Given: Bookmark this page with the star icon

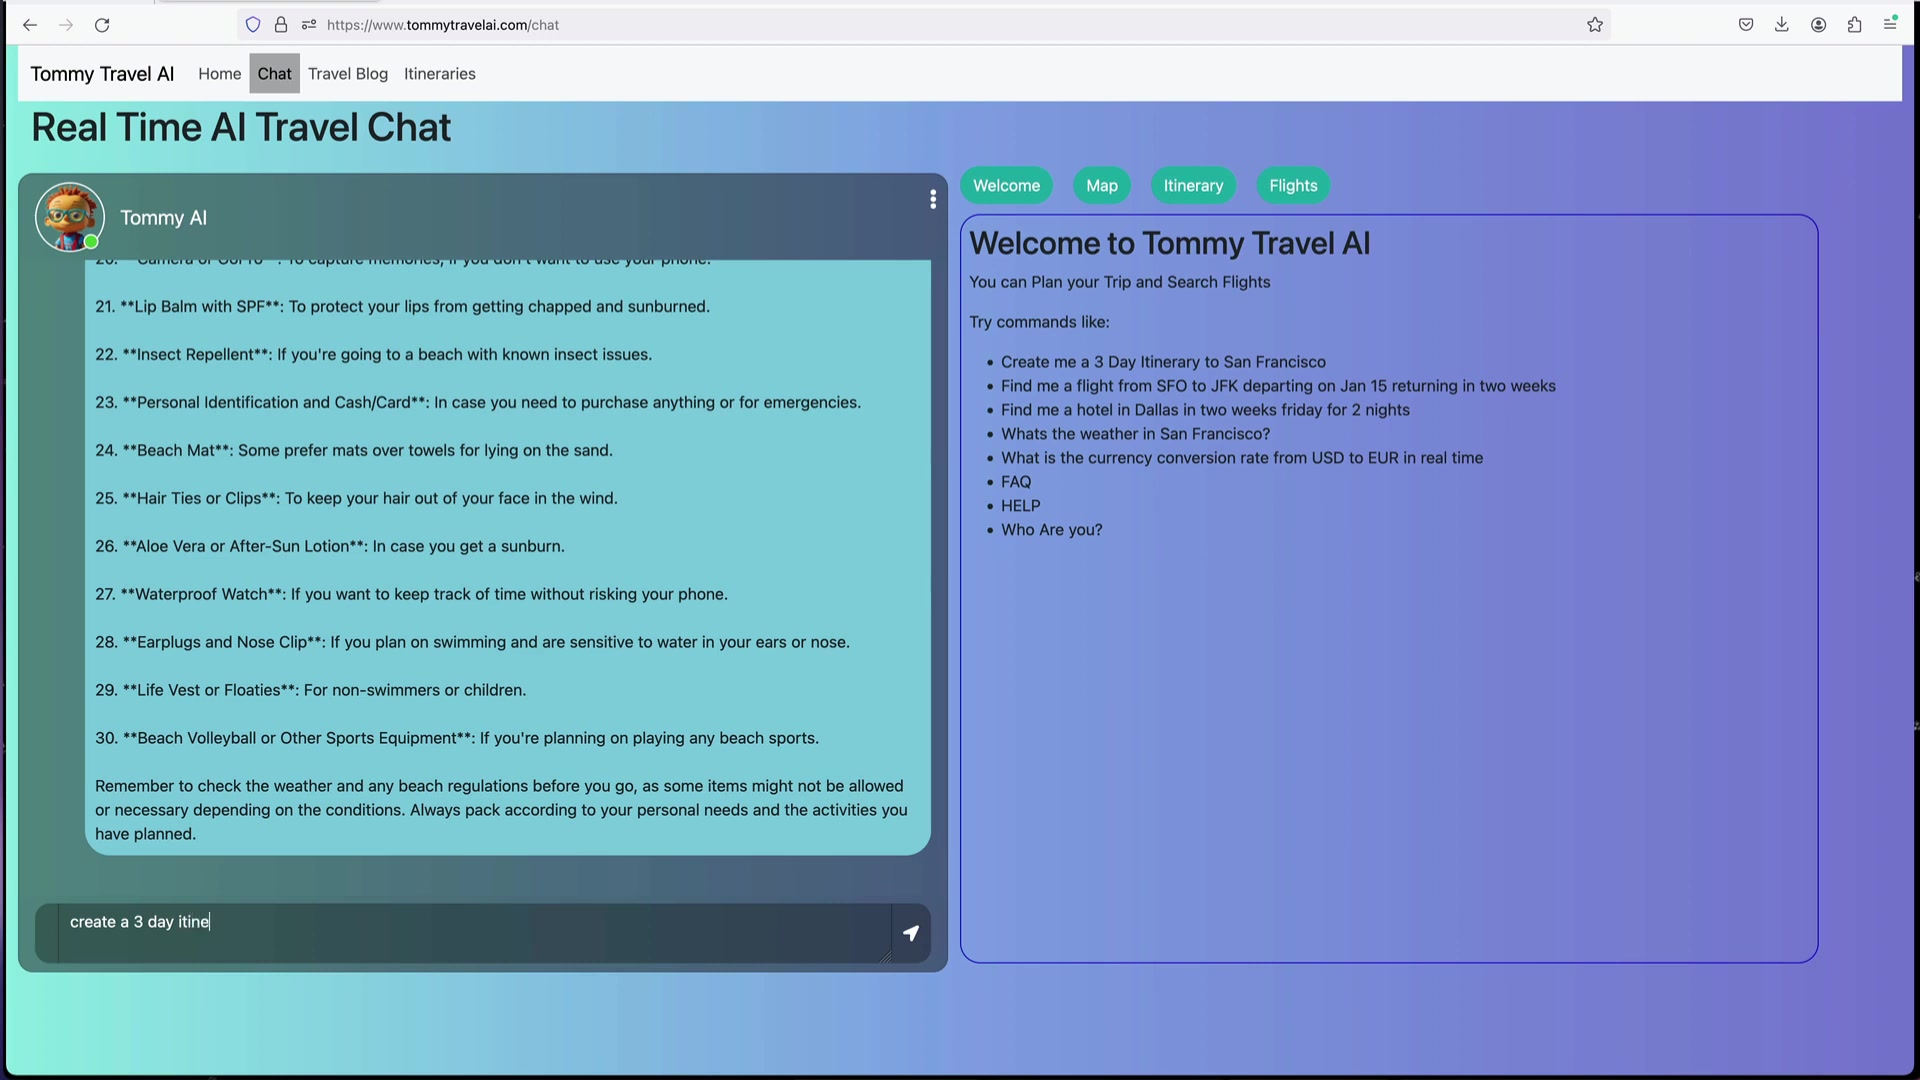Looking at the screenshot, I should tap(1595, 25).
